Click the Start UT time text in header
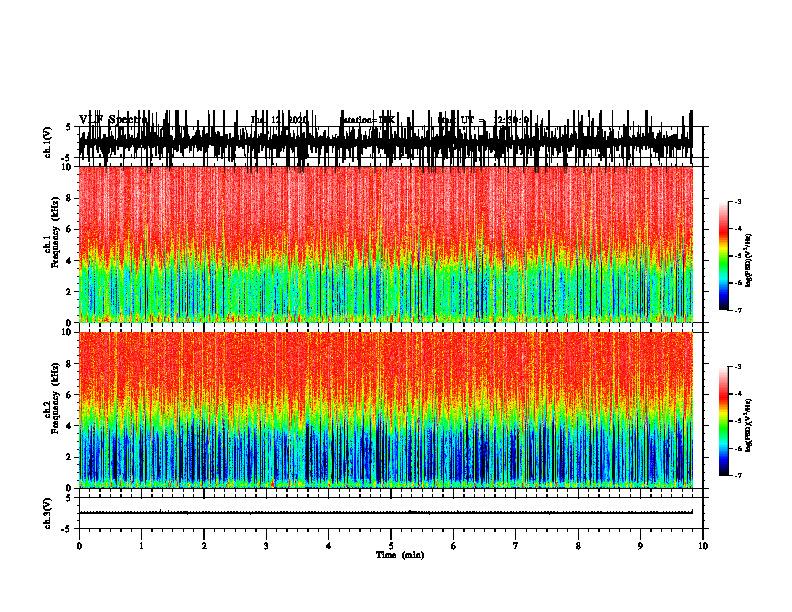Viewport: 792px width, 612px height. point(483,120)
